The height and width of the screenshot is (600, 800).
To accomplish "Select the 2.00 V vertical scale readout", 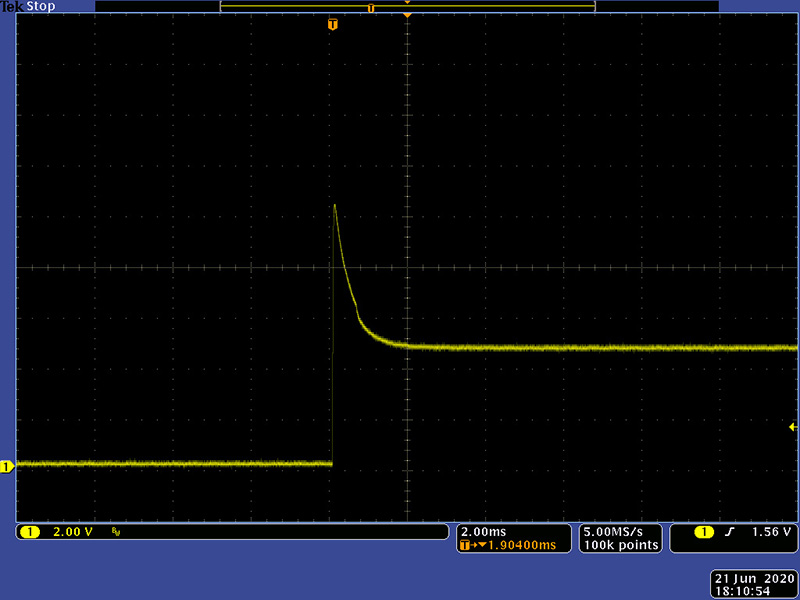I will 72,532.
